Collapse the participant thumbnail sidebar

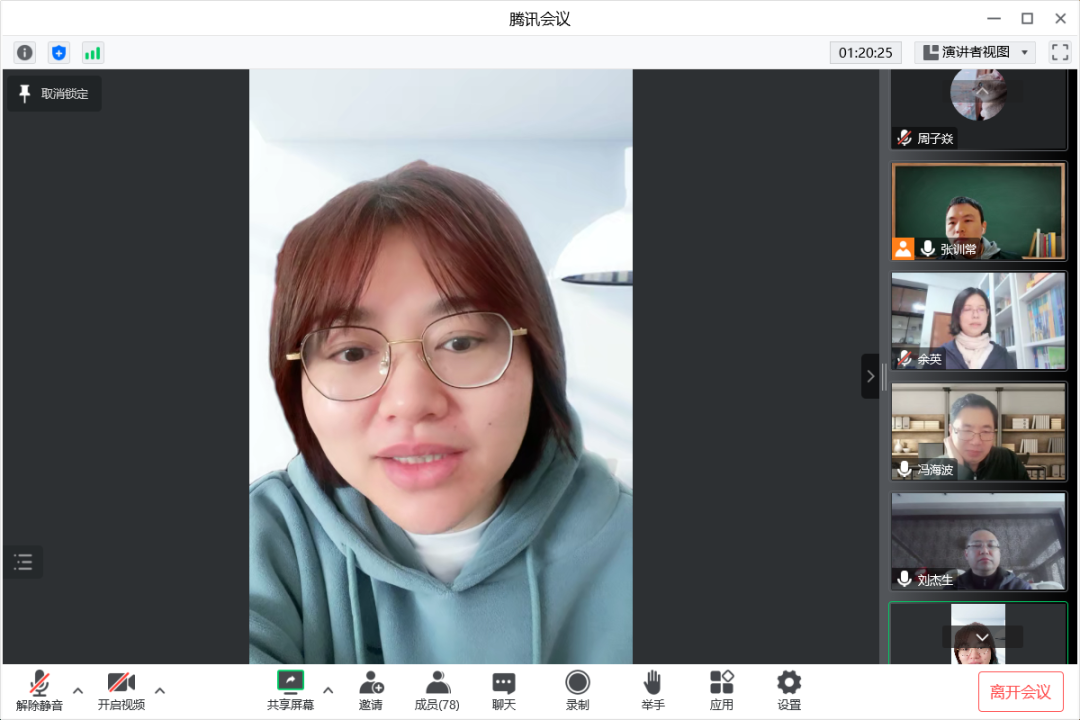870,376
